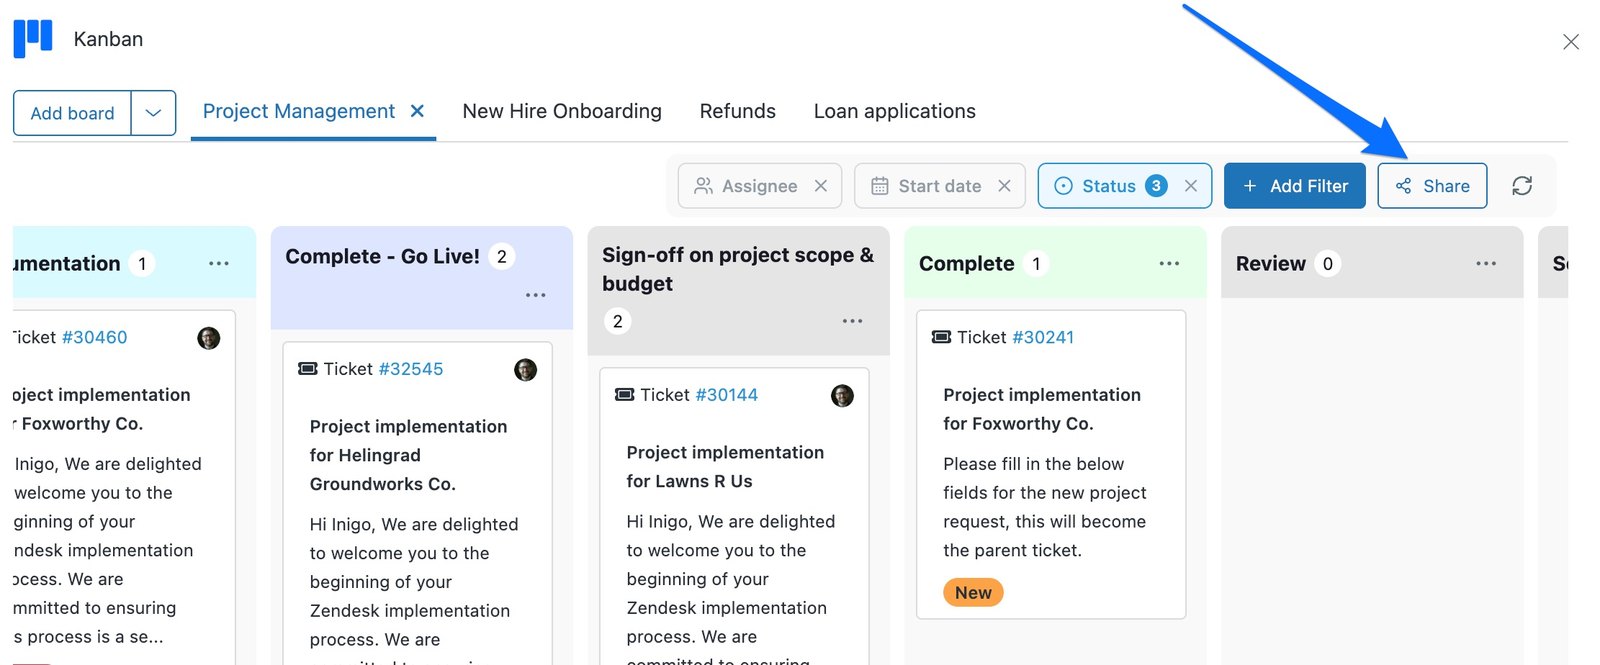Click ticket icon on card #32545
1600x665 pixels.
(x=308, y=369)
